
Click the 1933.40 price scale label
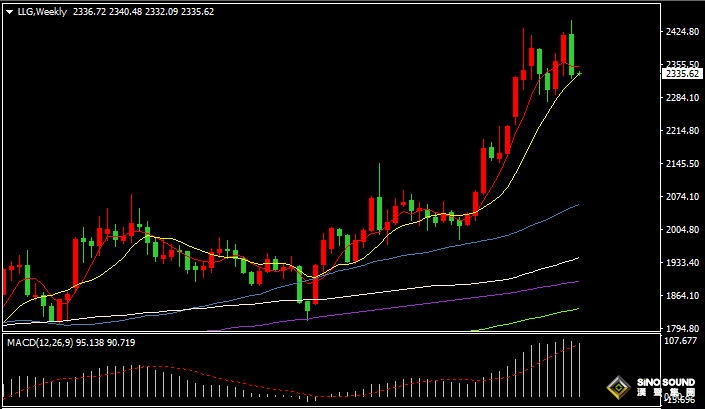681,263
